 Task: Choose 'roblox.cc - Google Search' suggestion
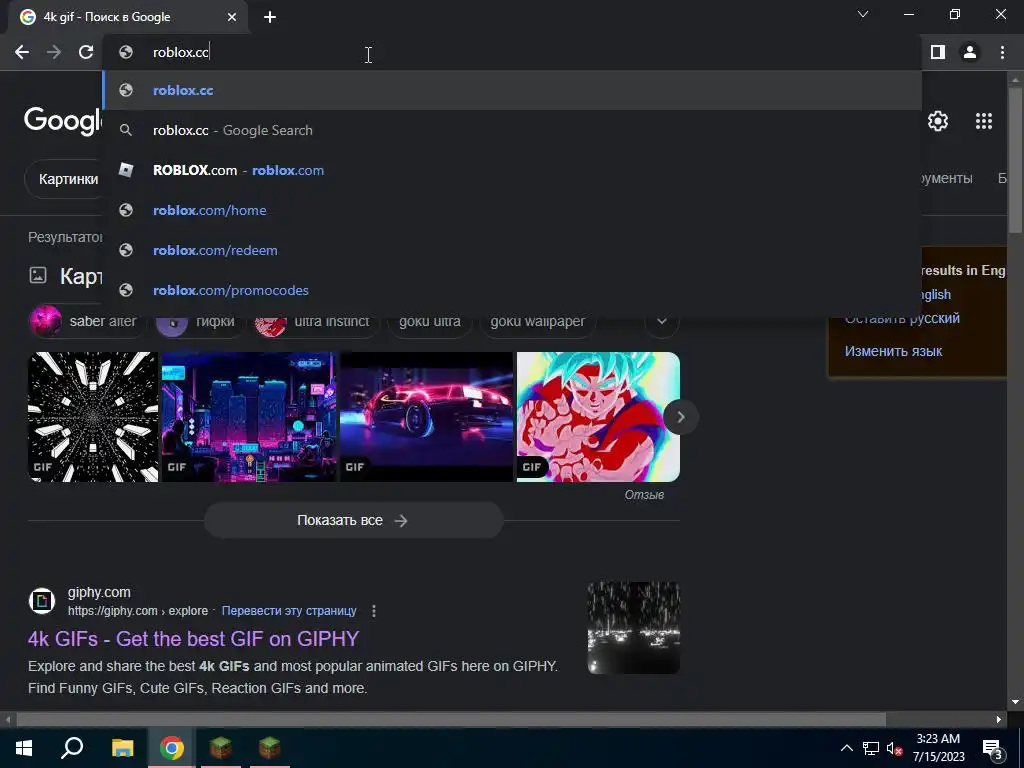[x=512, y=131]
